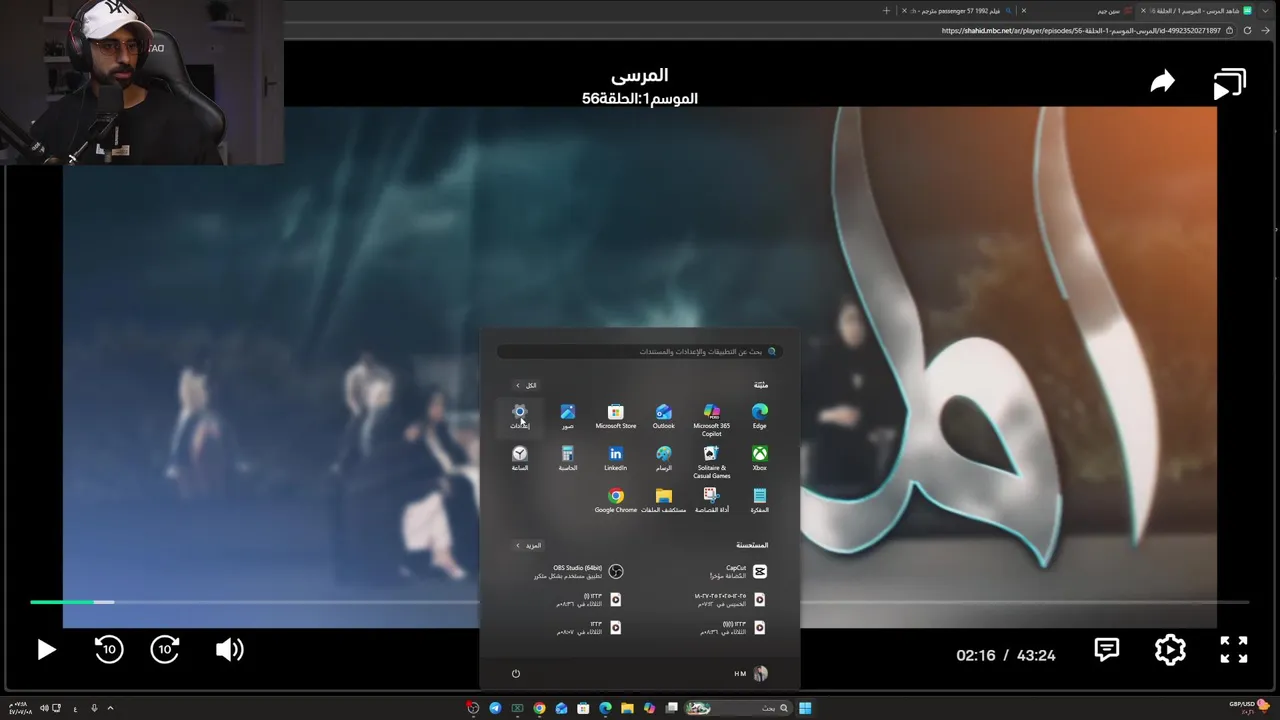The image size is (1280, 720).
Task: Cast video to another screen
Action: [x=1229, y=84]
